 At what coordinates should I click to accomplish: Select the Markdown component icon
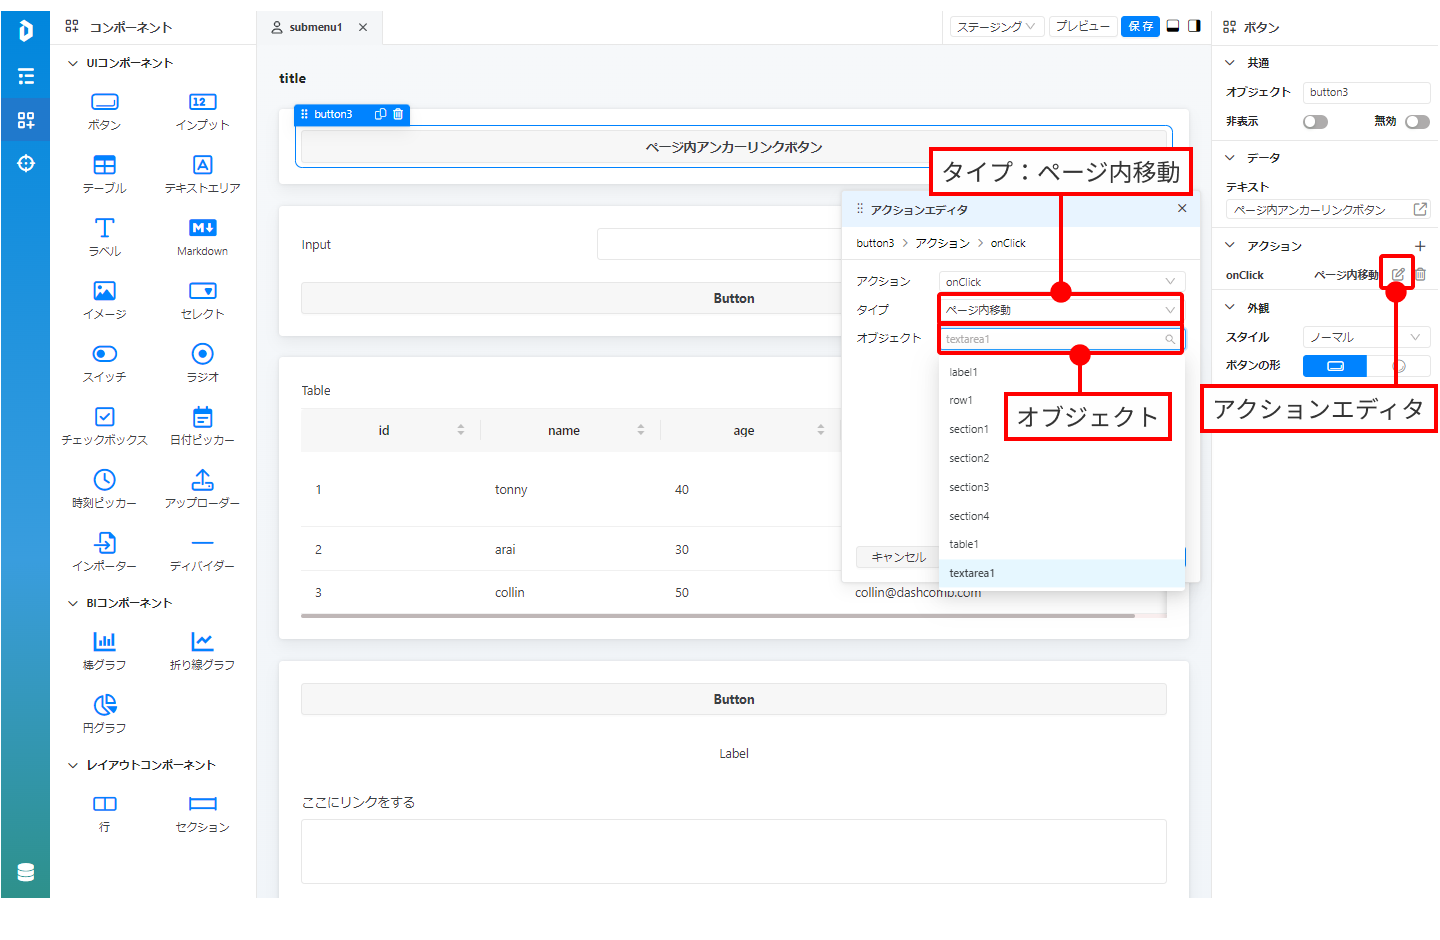coord(202,229)
